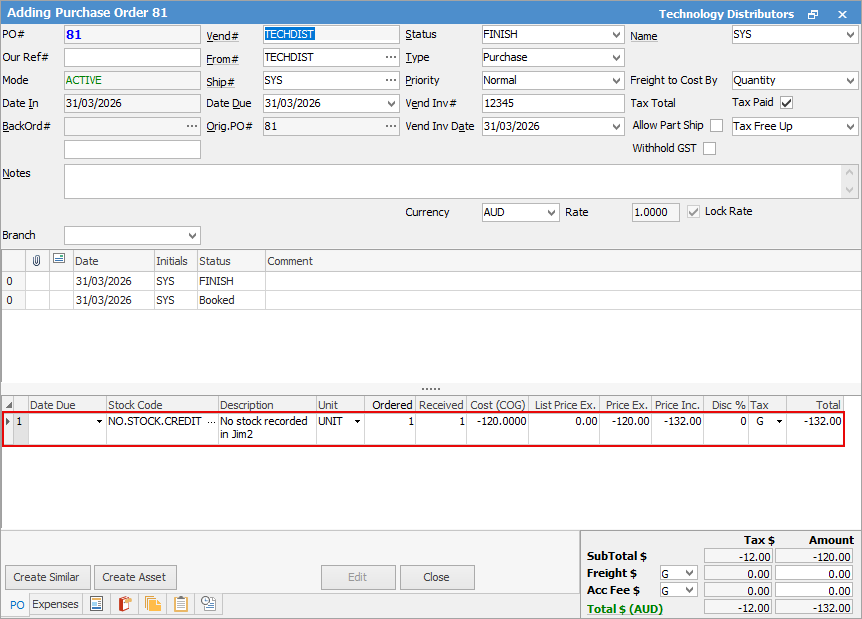Tick the Withhold GST checkbox

coord(709,149)
